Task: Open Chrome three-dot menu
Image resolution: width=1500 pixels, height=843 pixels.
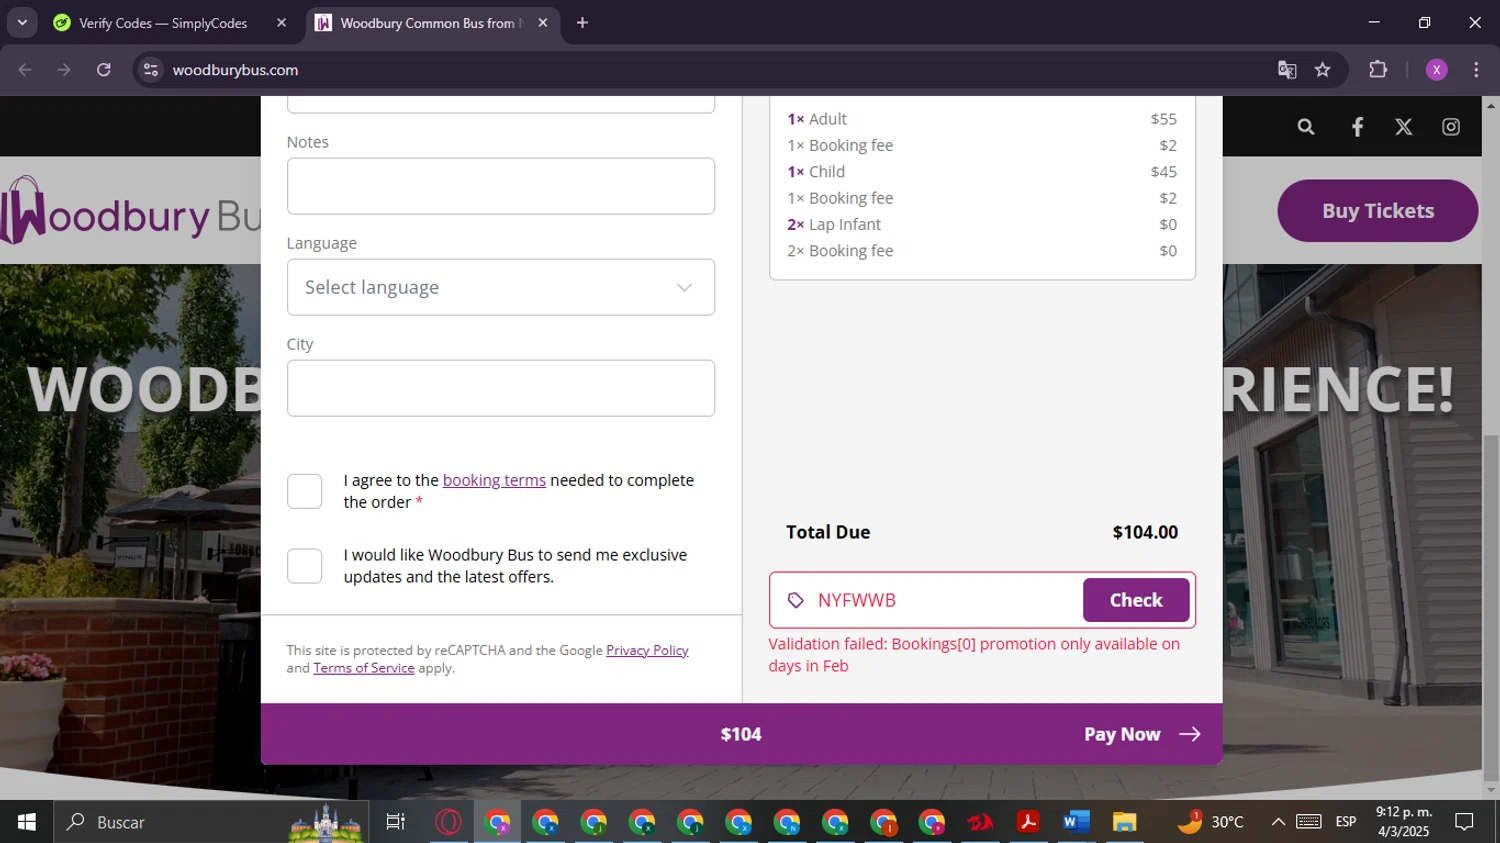Action: (x=1476, y=70)
